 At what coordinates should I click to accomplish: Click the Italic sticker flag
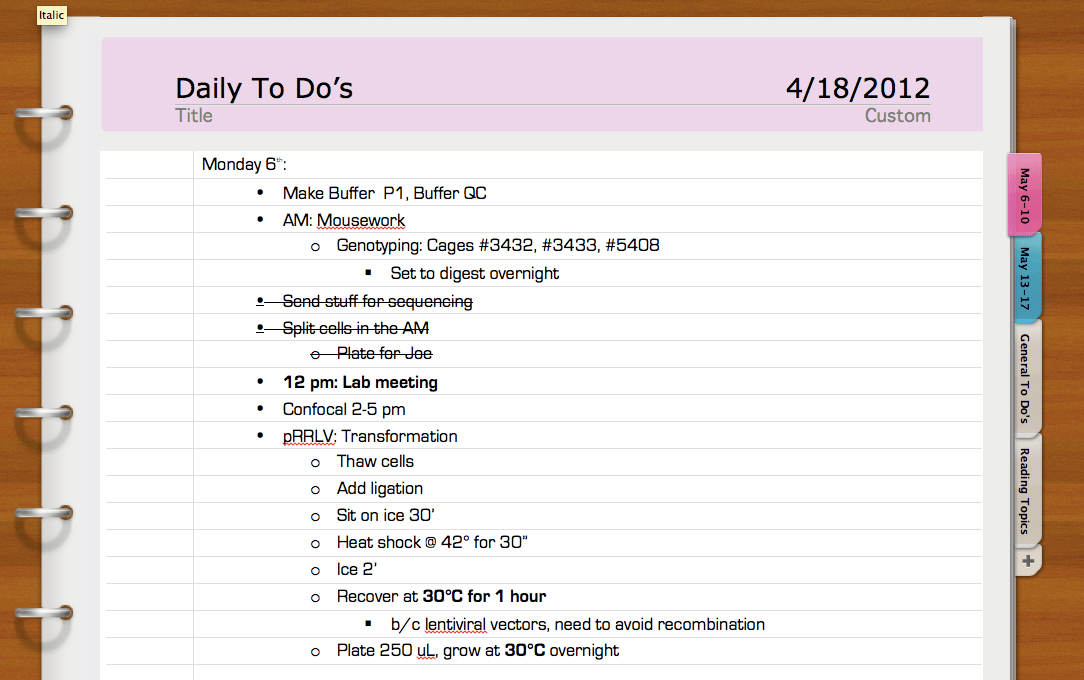click(51, 15)
